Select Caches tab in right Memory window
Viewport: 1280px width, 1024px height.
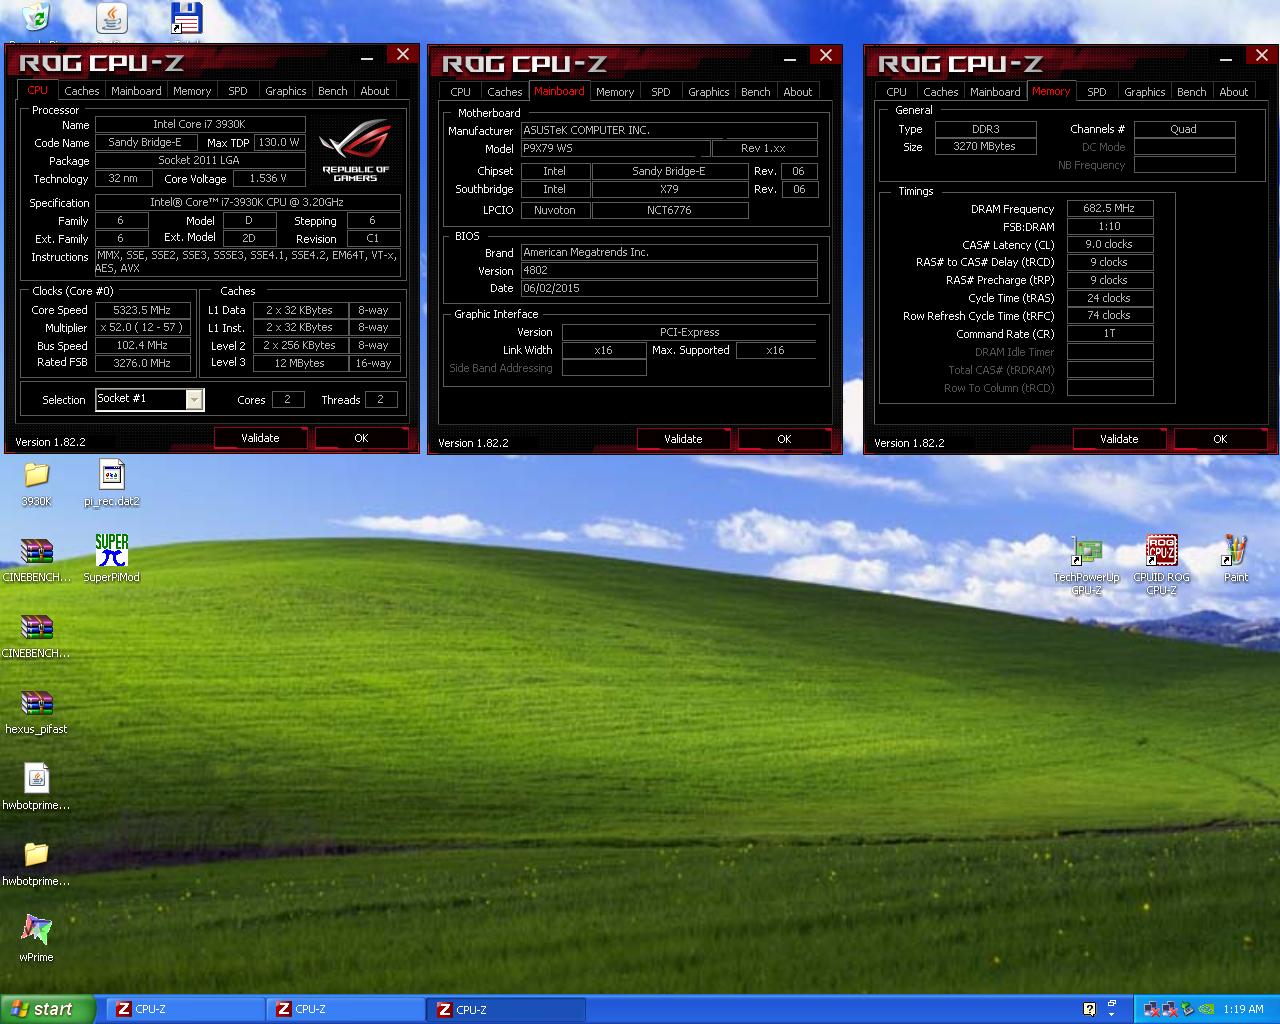941,91
